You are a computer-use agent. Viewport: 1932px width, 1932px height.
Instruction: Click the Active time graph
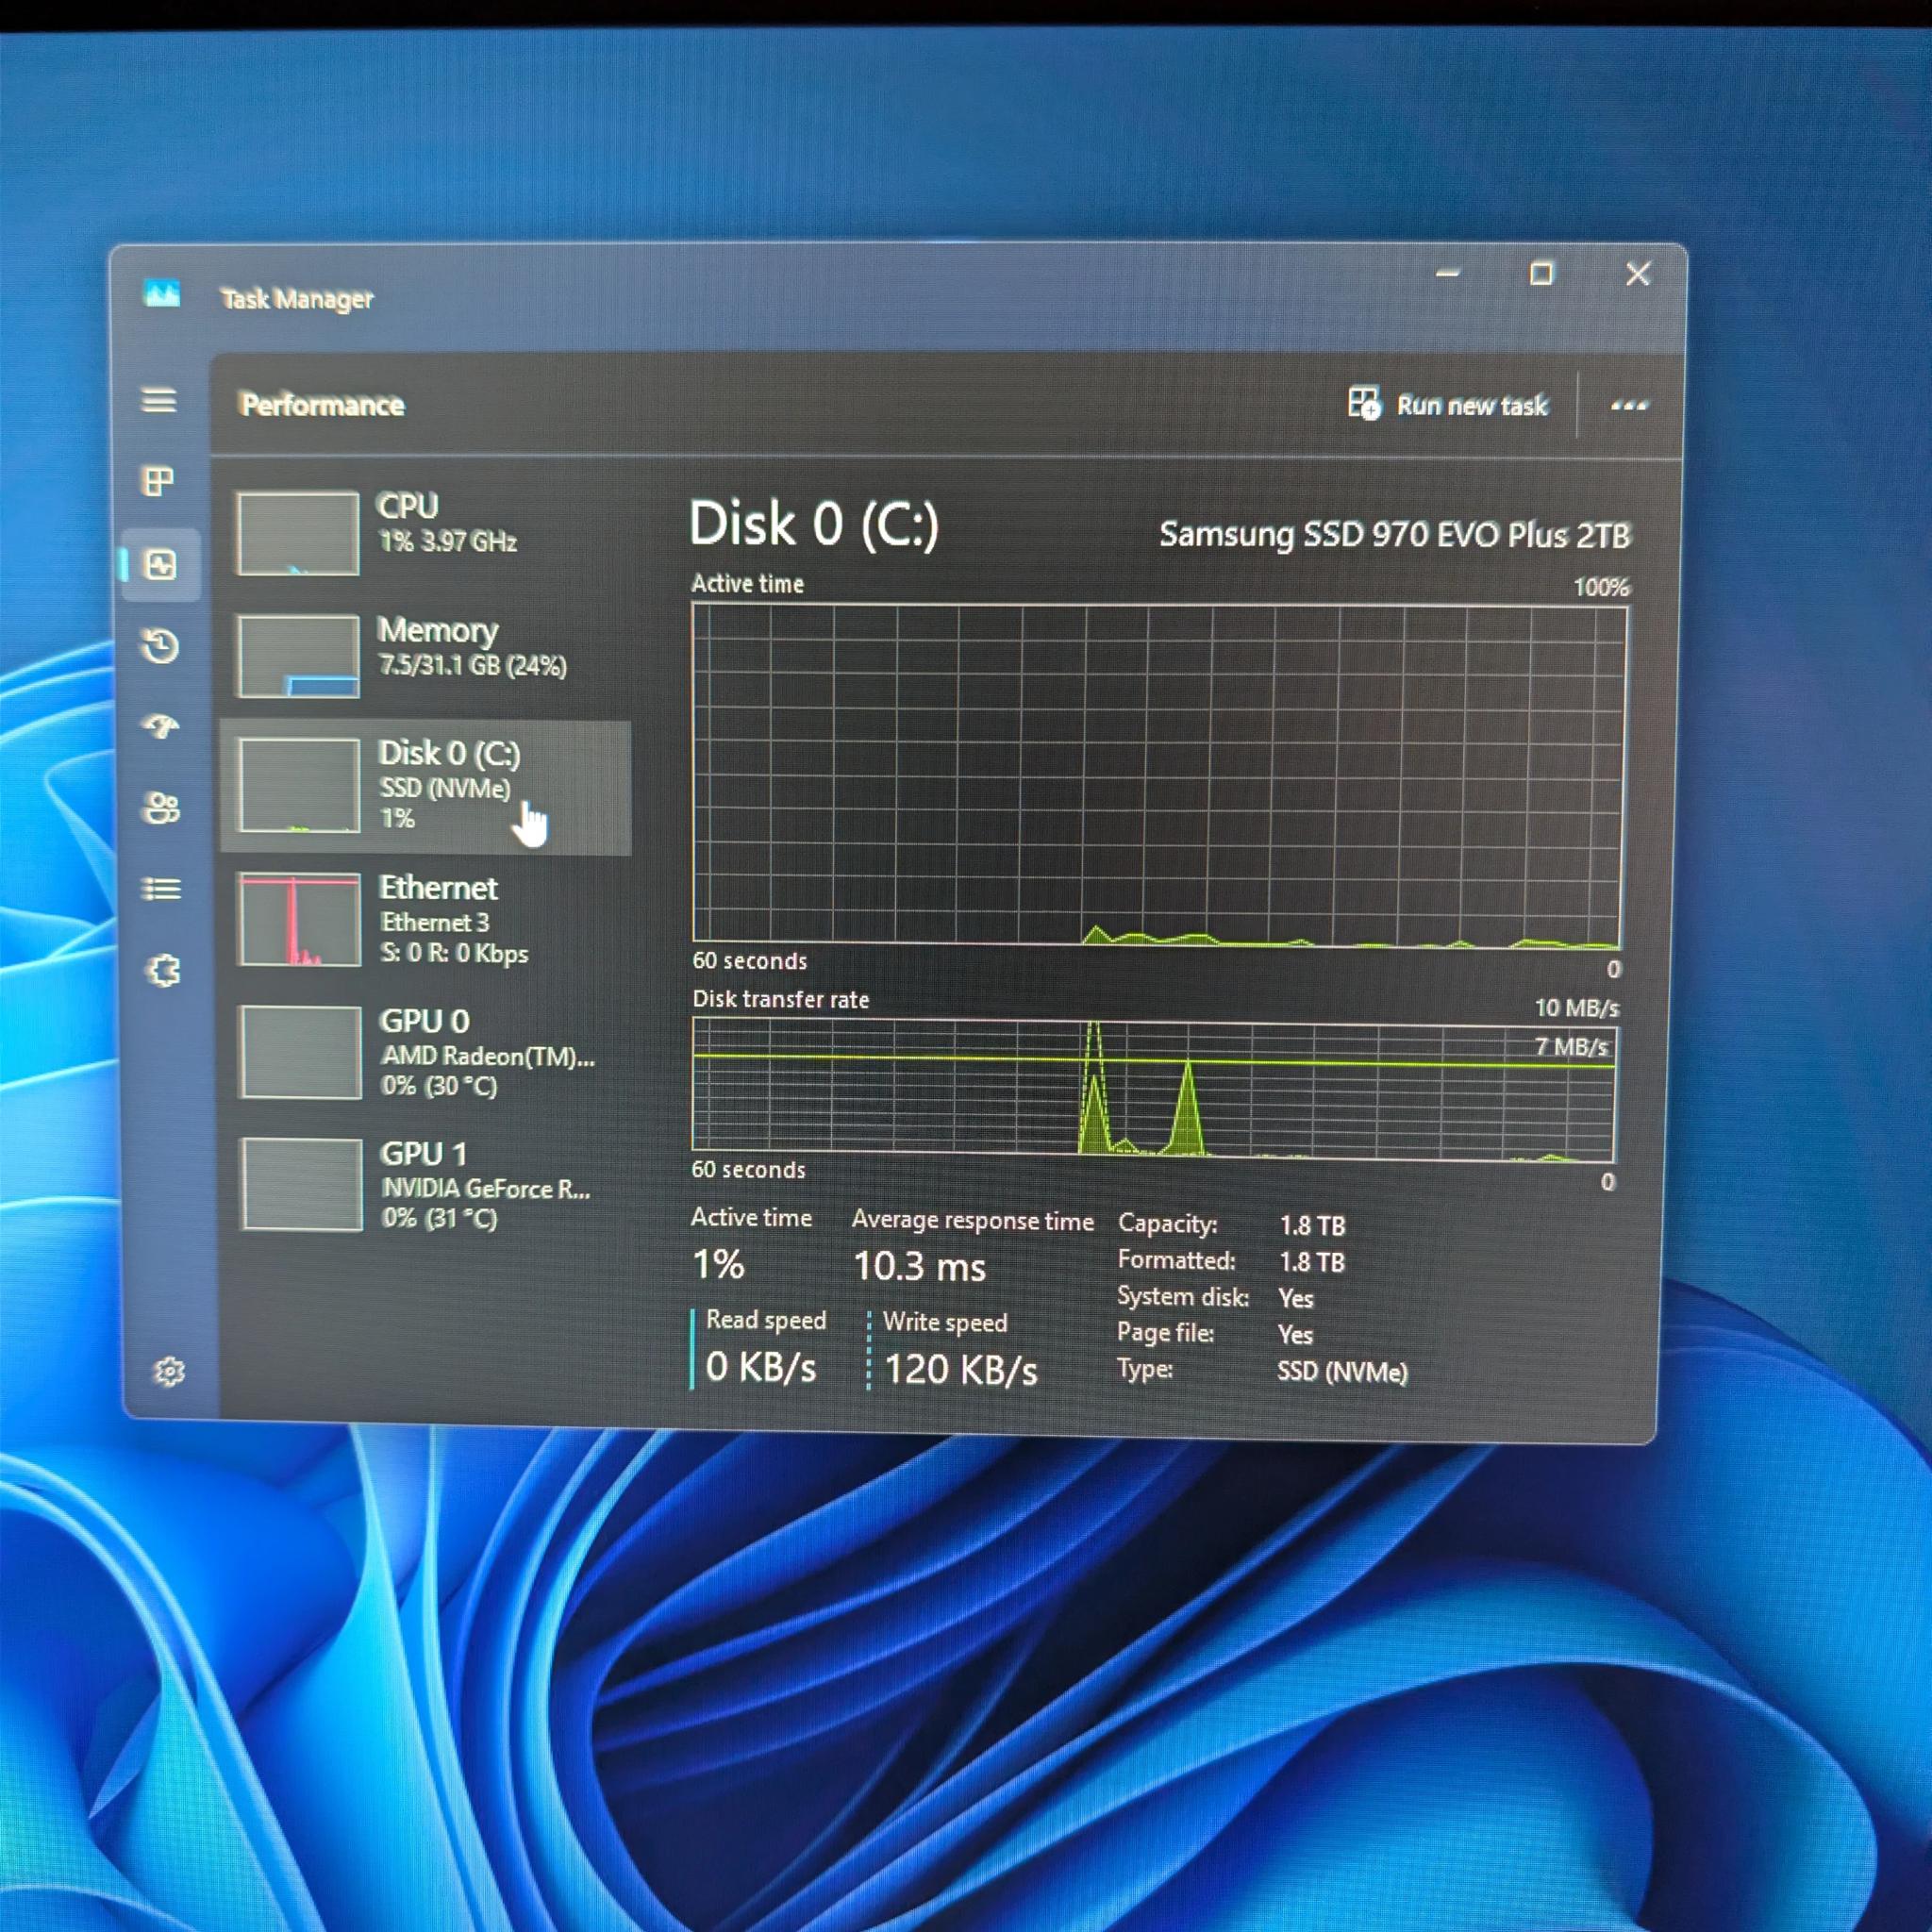tap(1158, 775)
